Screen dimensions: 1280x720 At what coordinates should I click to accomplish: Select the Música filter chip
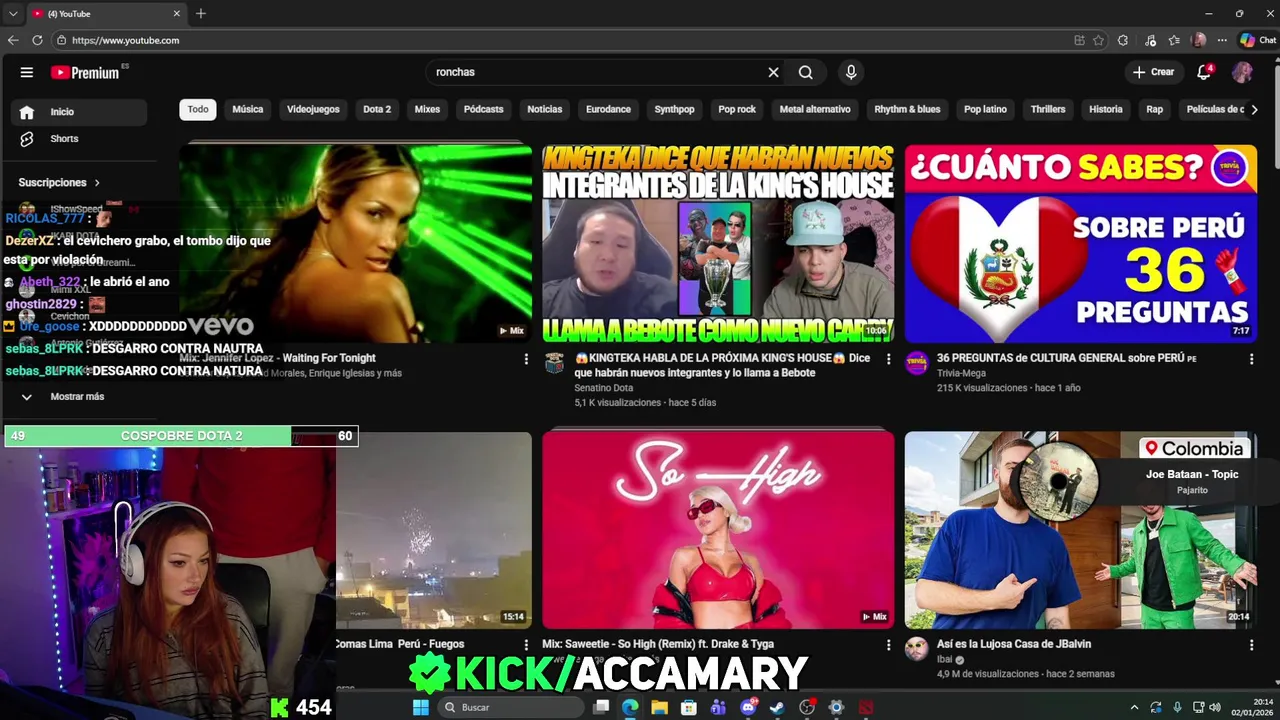(248, 109)
